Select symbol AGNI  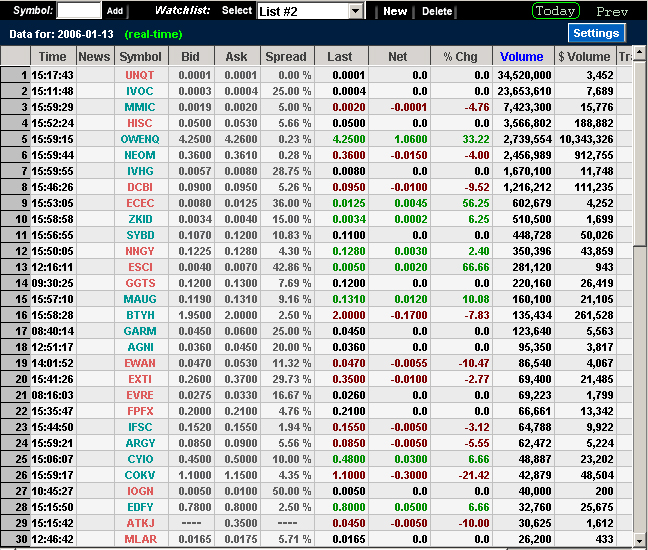tap(140, 348)
